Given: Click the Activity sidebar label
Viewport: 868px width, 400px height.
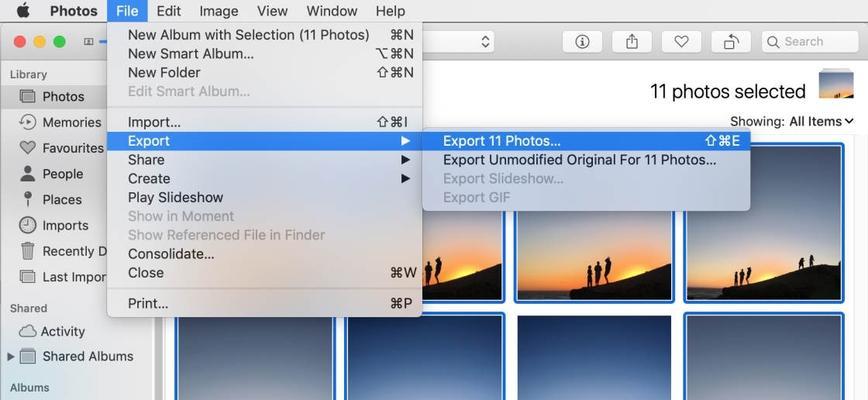Looking at the screenshot, I should [63, 331].
